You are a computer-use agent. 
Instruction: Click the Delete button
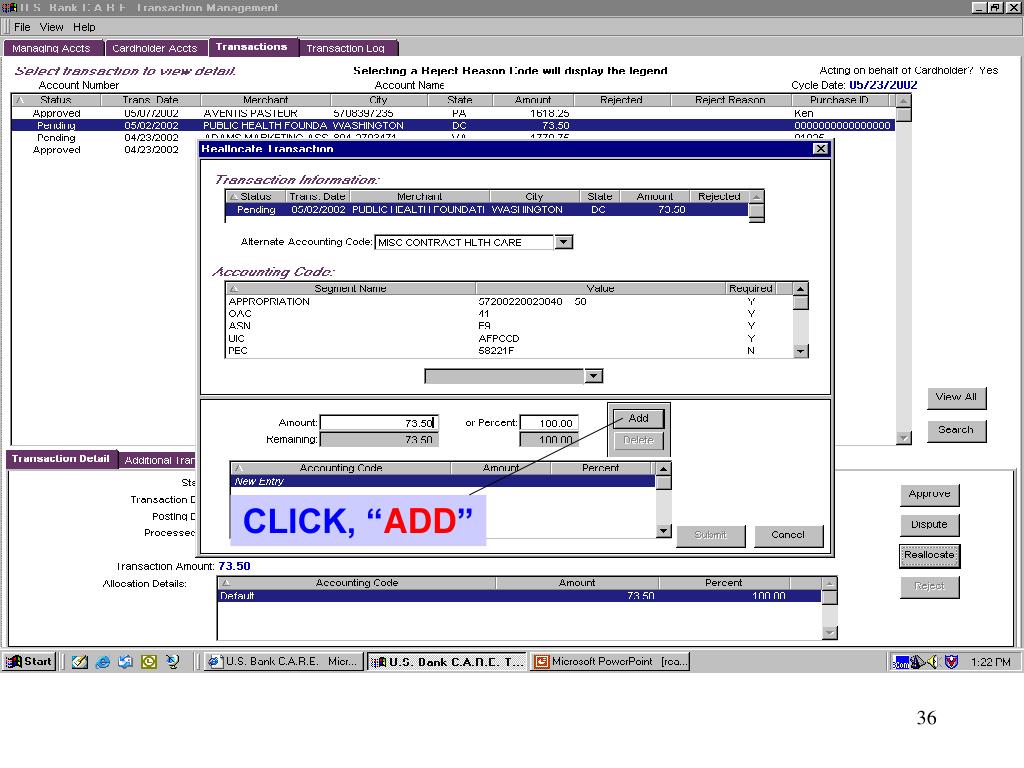click(638, 440)
